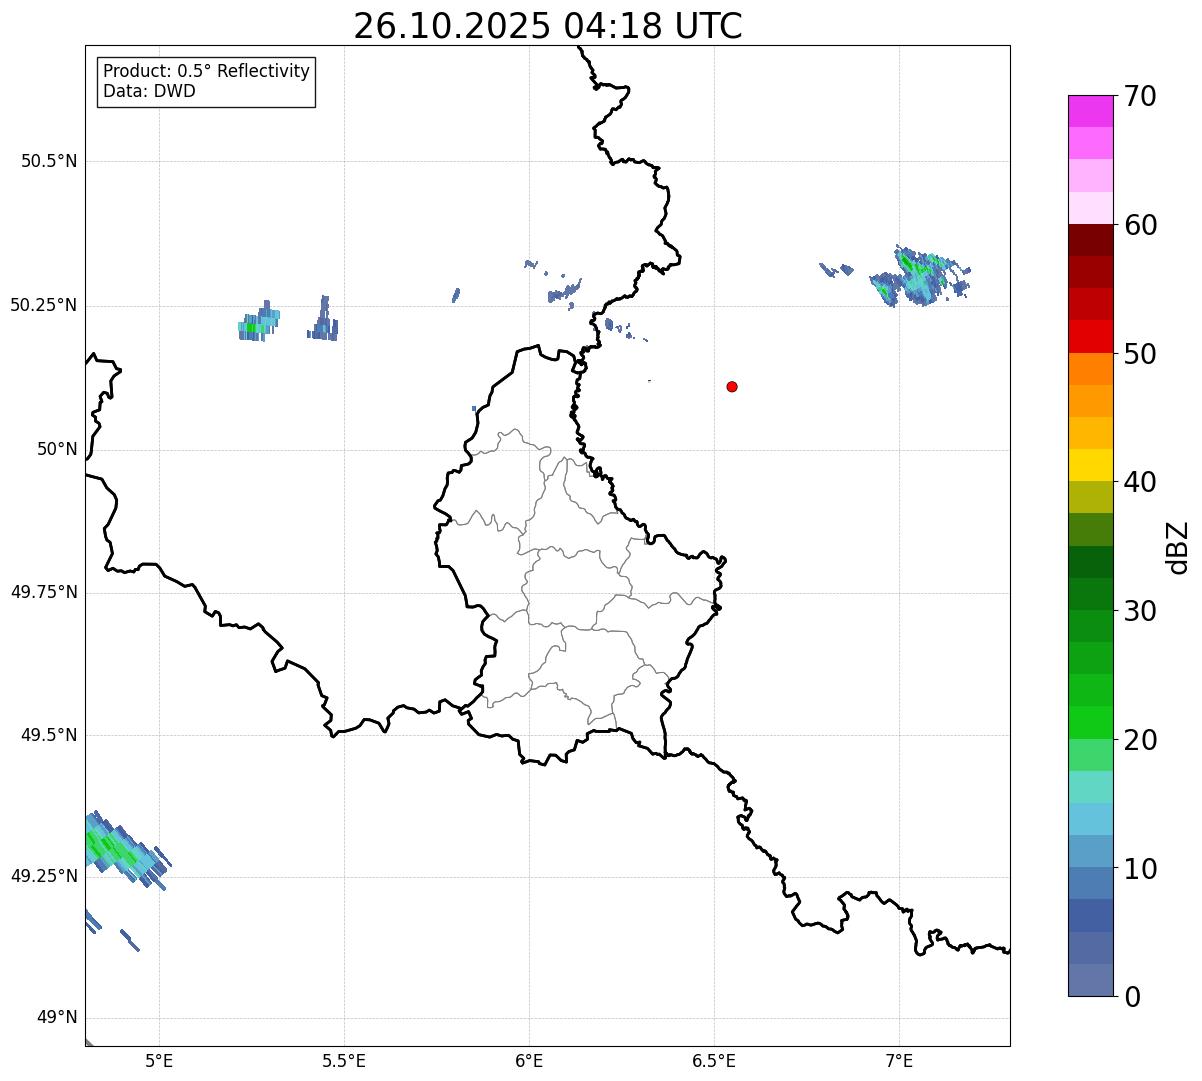Click the Data: DWD source label
This screenshot has width=1202, height=1081.
click(149, 91)
